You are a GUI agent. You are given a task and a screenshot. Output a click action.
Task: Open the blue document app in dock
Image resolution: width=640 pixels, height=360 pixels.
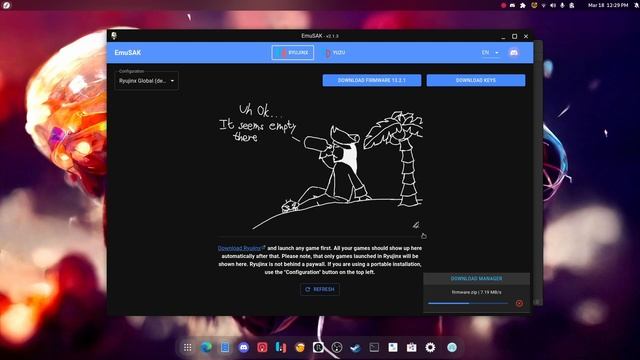coord(225,347)
